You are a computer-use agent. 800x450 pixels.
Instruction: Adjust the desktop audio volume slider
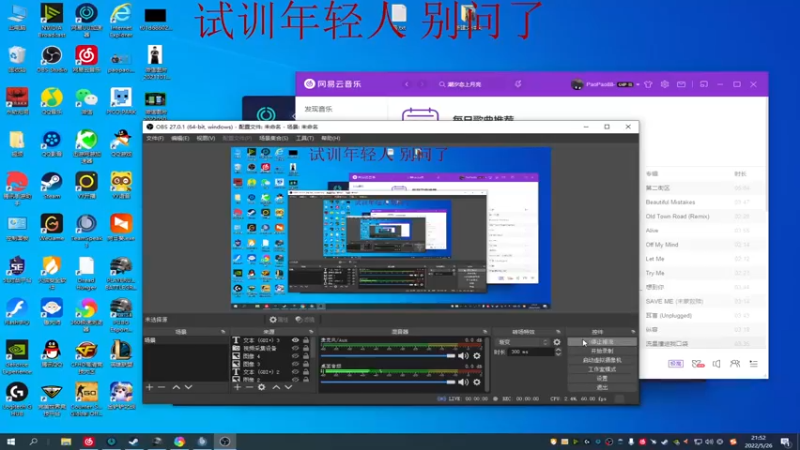pos(388,382)
